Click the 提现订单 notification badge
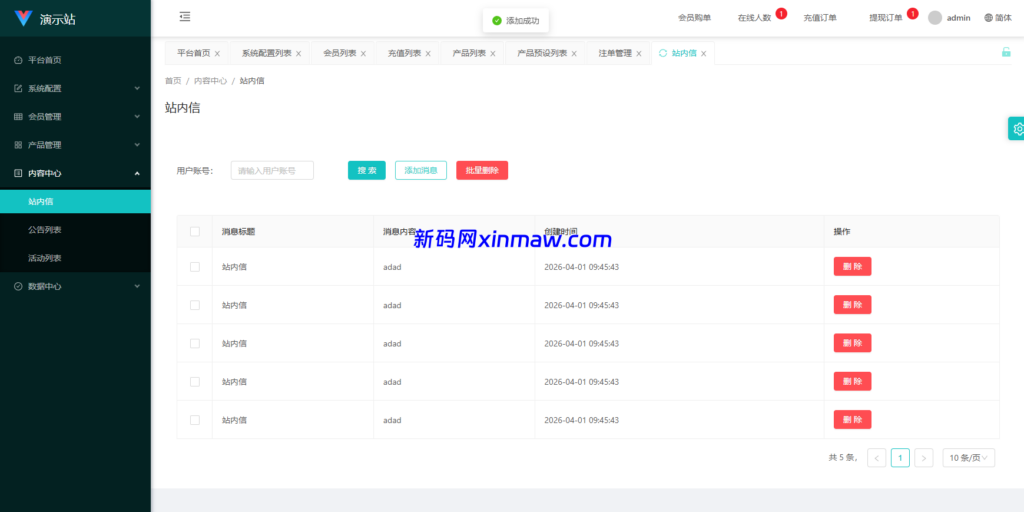 [x=912, y=13]
